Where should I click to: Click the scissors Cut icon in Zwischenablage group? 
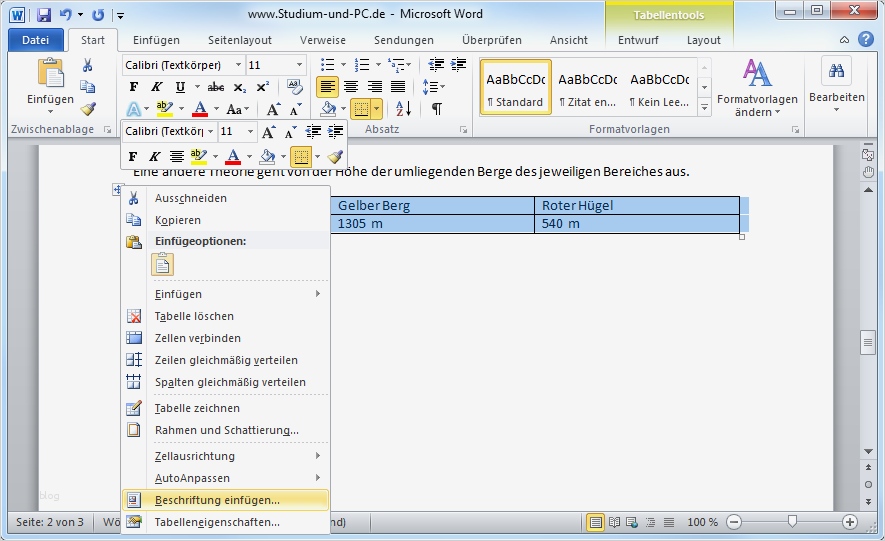click(87, 65)
